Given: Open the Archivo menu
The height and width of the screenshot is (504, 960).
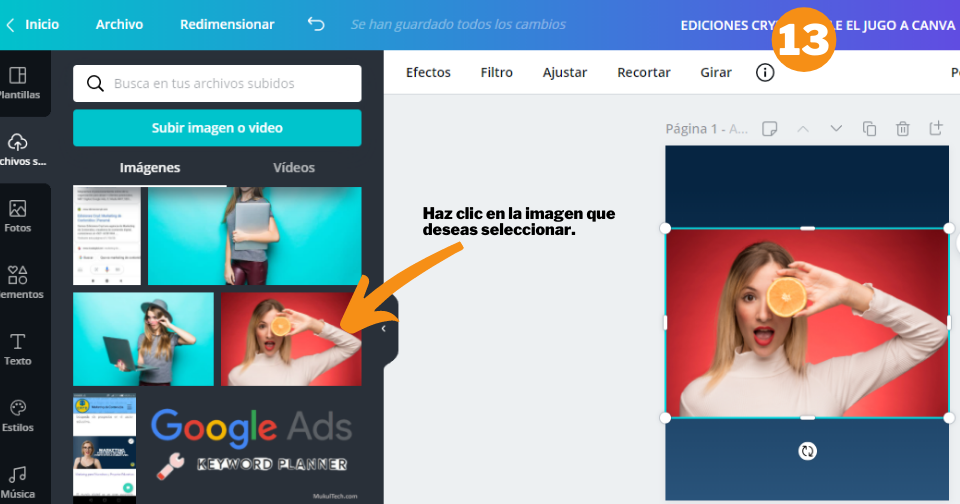Looking at the screenshot, I should point(119,24).
